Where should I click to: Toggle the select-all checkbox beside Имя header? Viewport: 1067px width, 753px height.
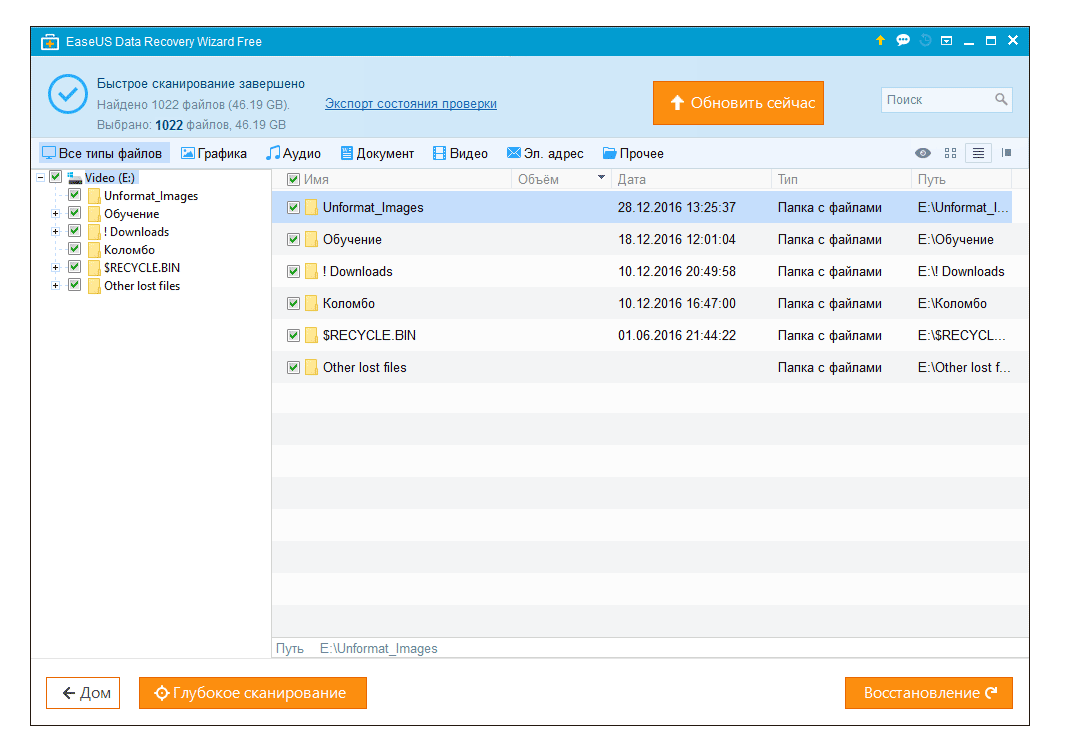(x=293, y=180)
